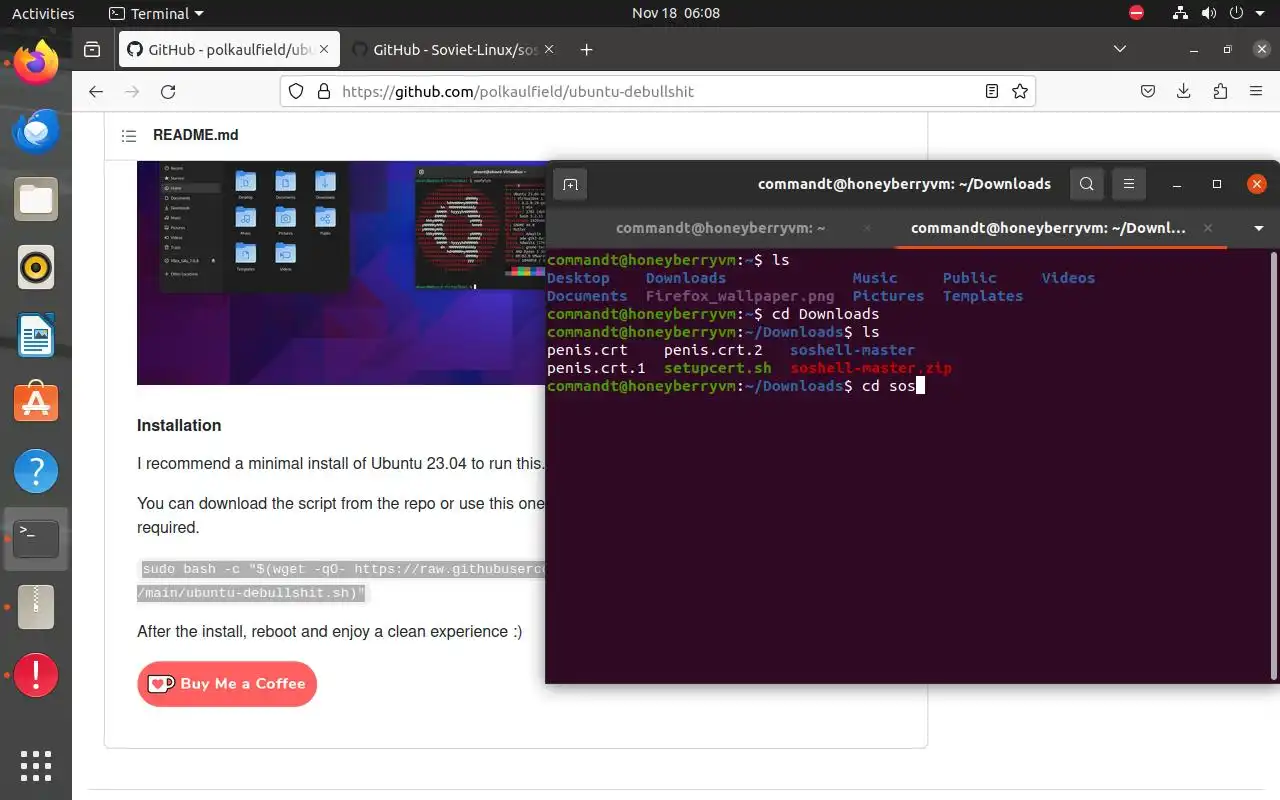Open Firefox extensions icon
The image size is (1280, 800).
(1219, 91)
